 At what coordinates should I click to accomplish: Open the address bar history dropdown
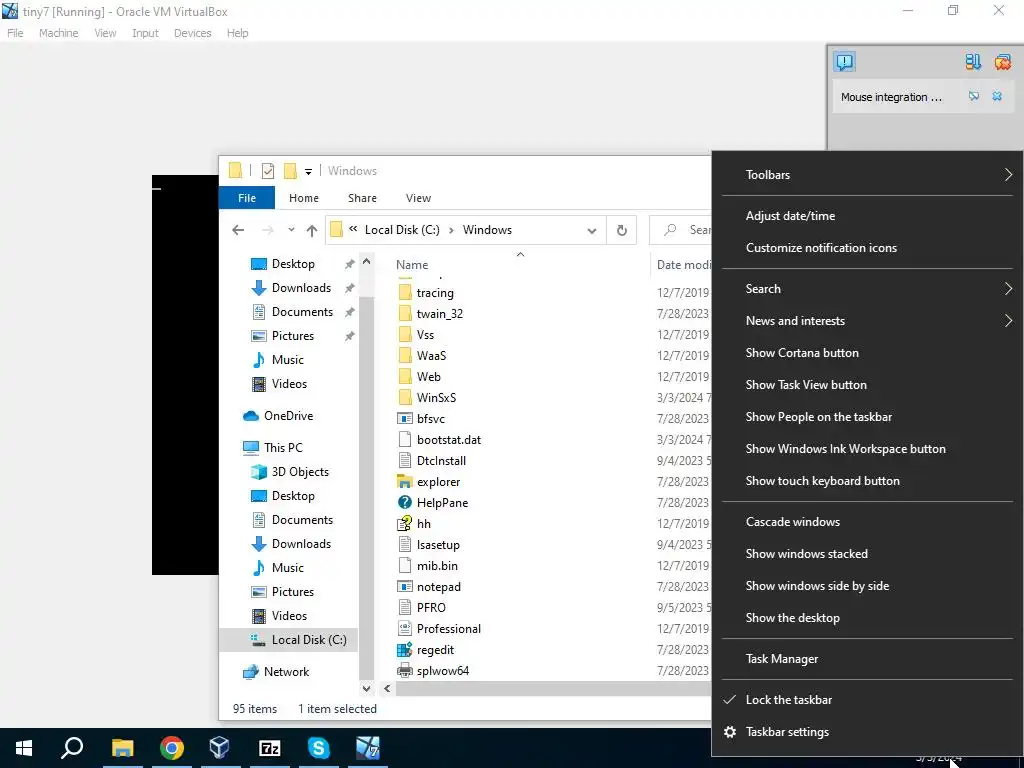click(x=592, y=231)
